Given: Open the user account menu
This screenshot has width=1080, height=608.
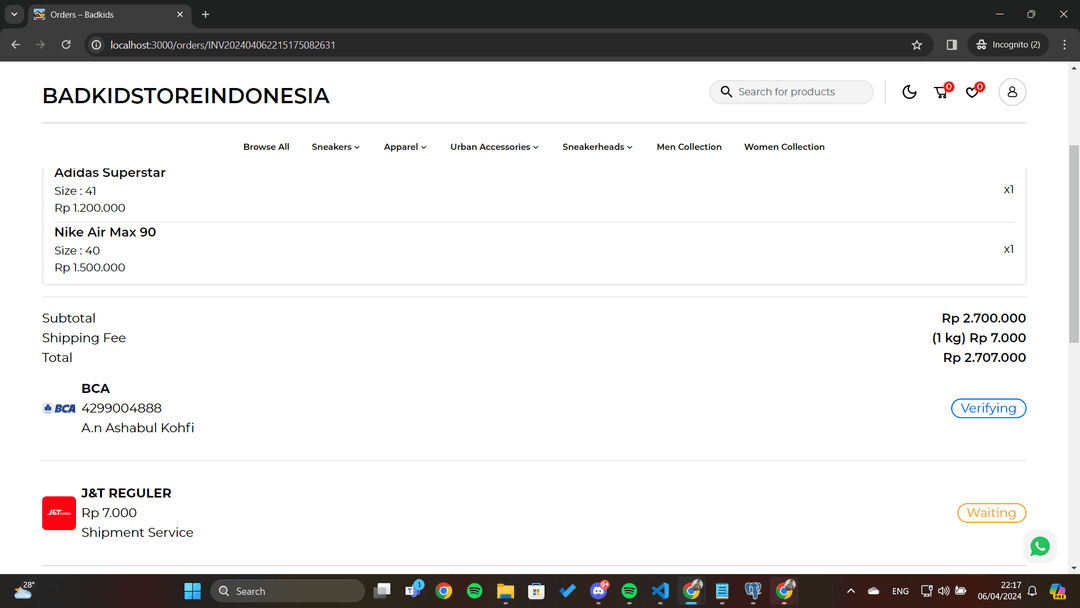Looking at the screenshot, I should 1012,92.
